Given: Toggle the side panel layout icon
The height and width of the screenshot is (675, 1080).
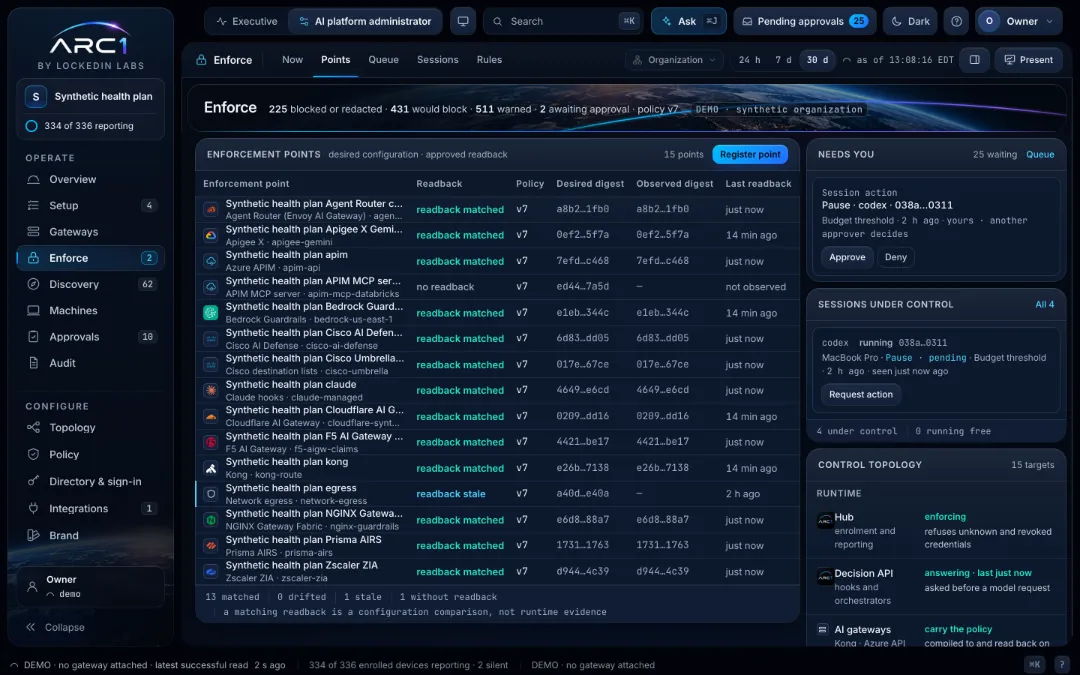Looking at the screenshot, I should (x=975, y=60).
